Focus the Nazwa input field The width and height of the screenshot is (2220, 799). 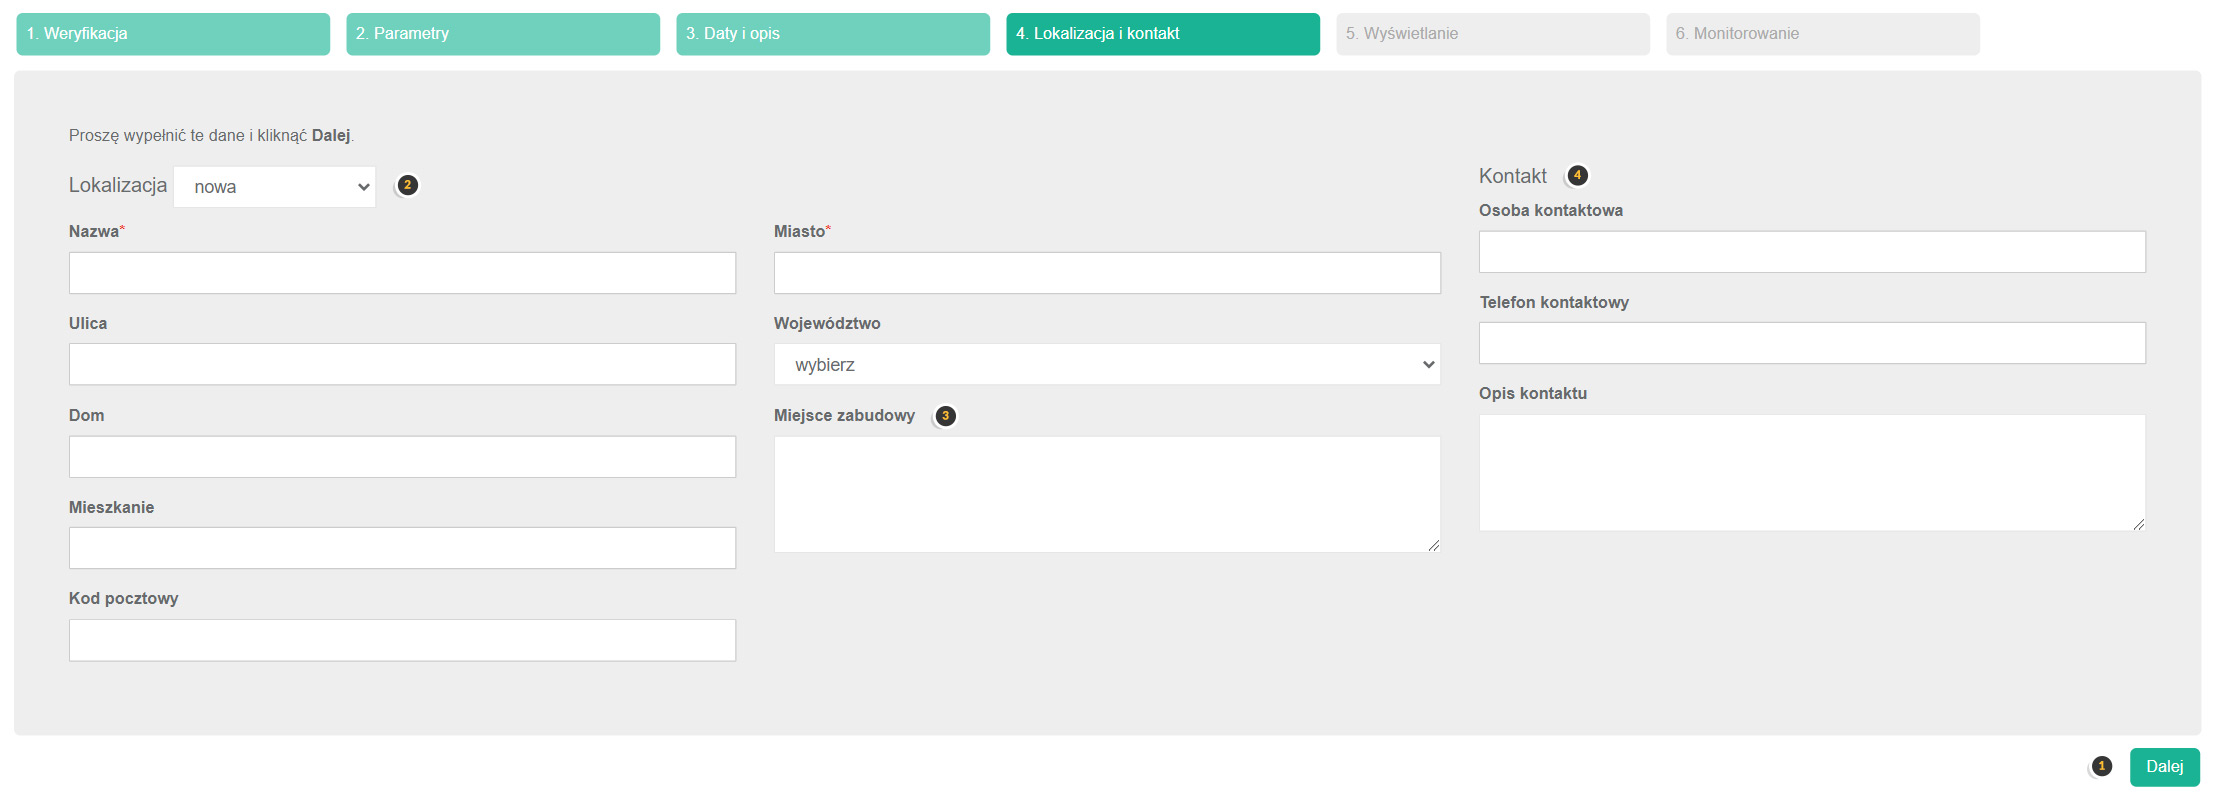402,273
